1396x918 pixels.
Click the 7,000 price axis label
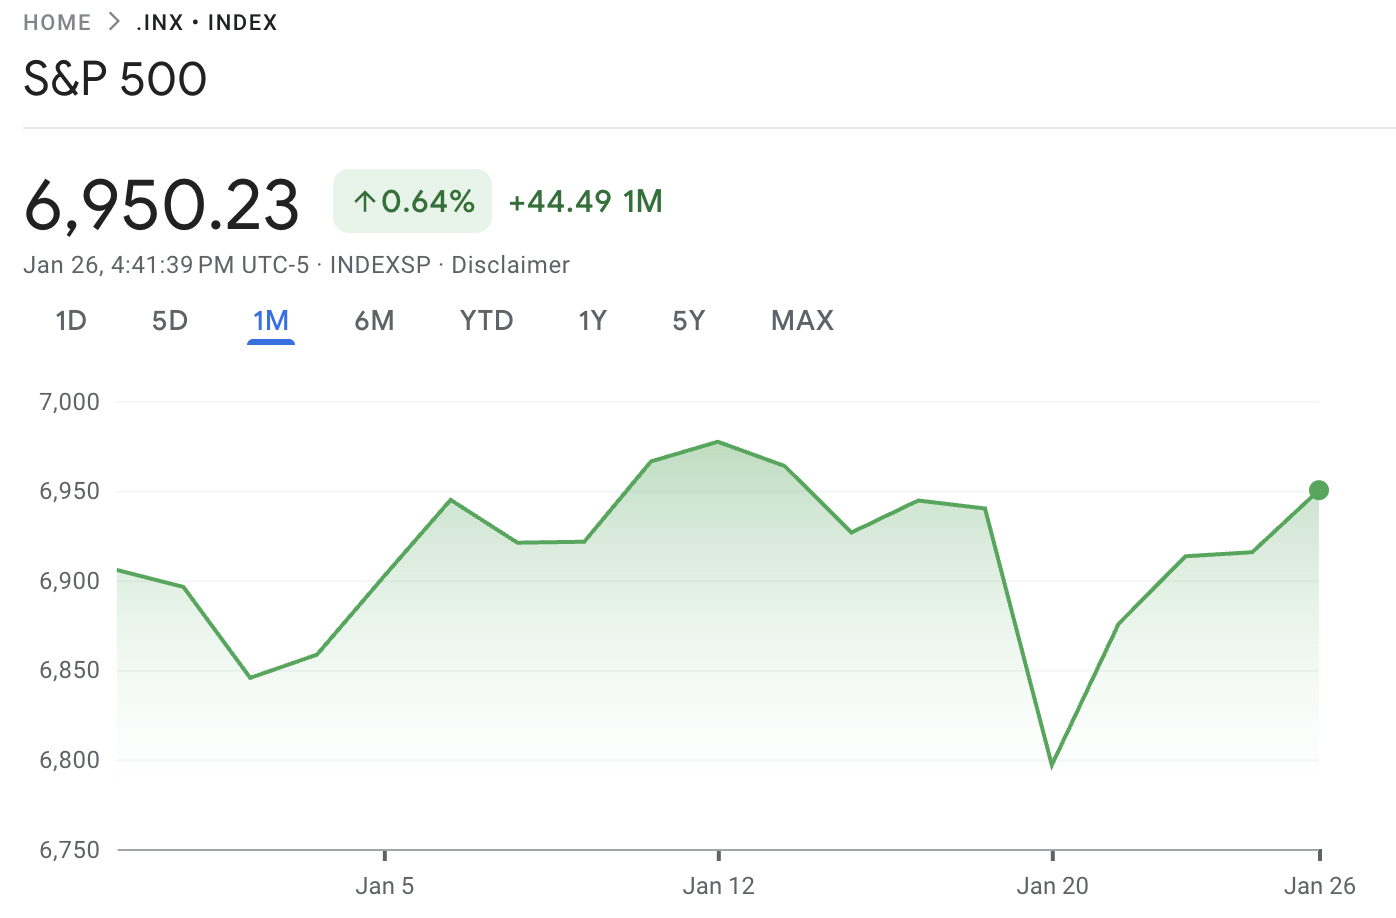pyautogui.click(x=69, y=401)
